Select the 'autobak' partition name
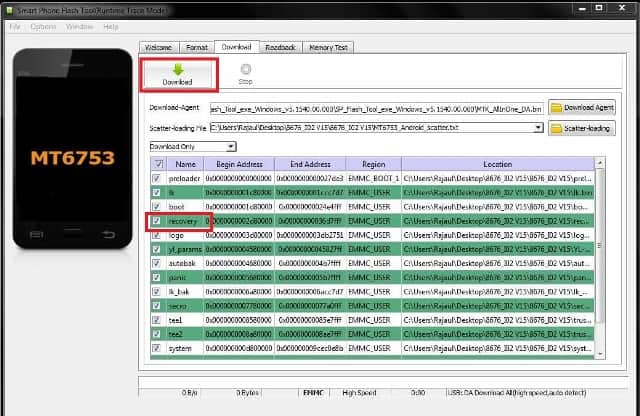 tap(182, 263)
